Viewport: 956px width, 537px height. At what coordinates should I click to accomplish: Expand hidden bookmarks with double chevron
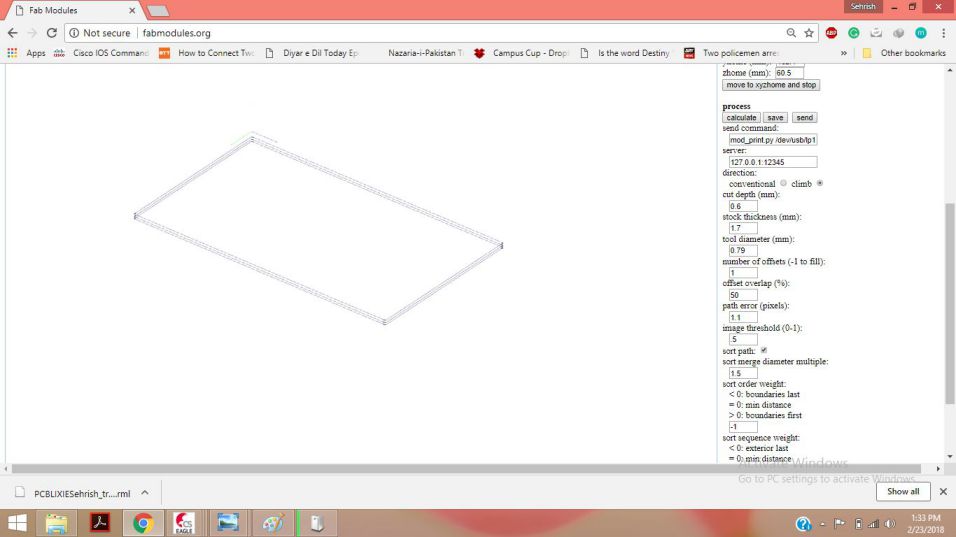844,53
